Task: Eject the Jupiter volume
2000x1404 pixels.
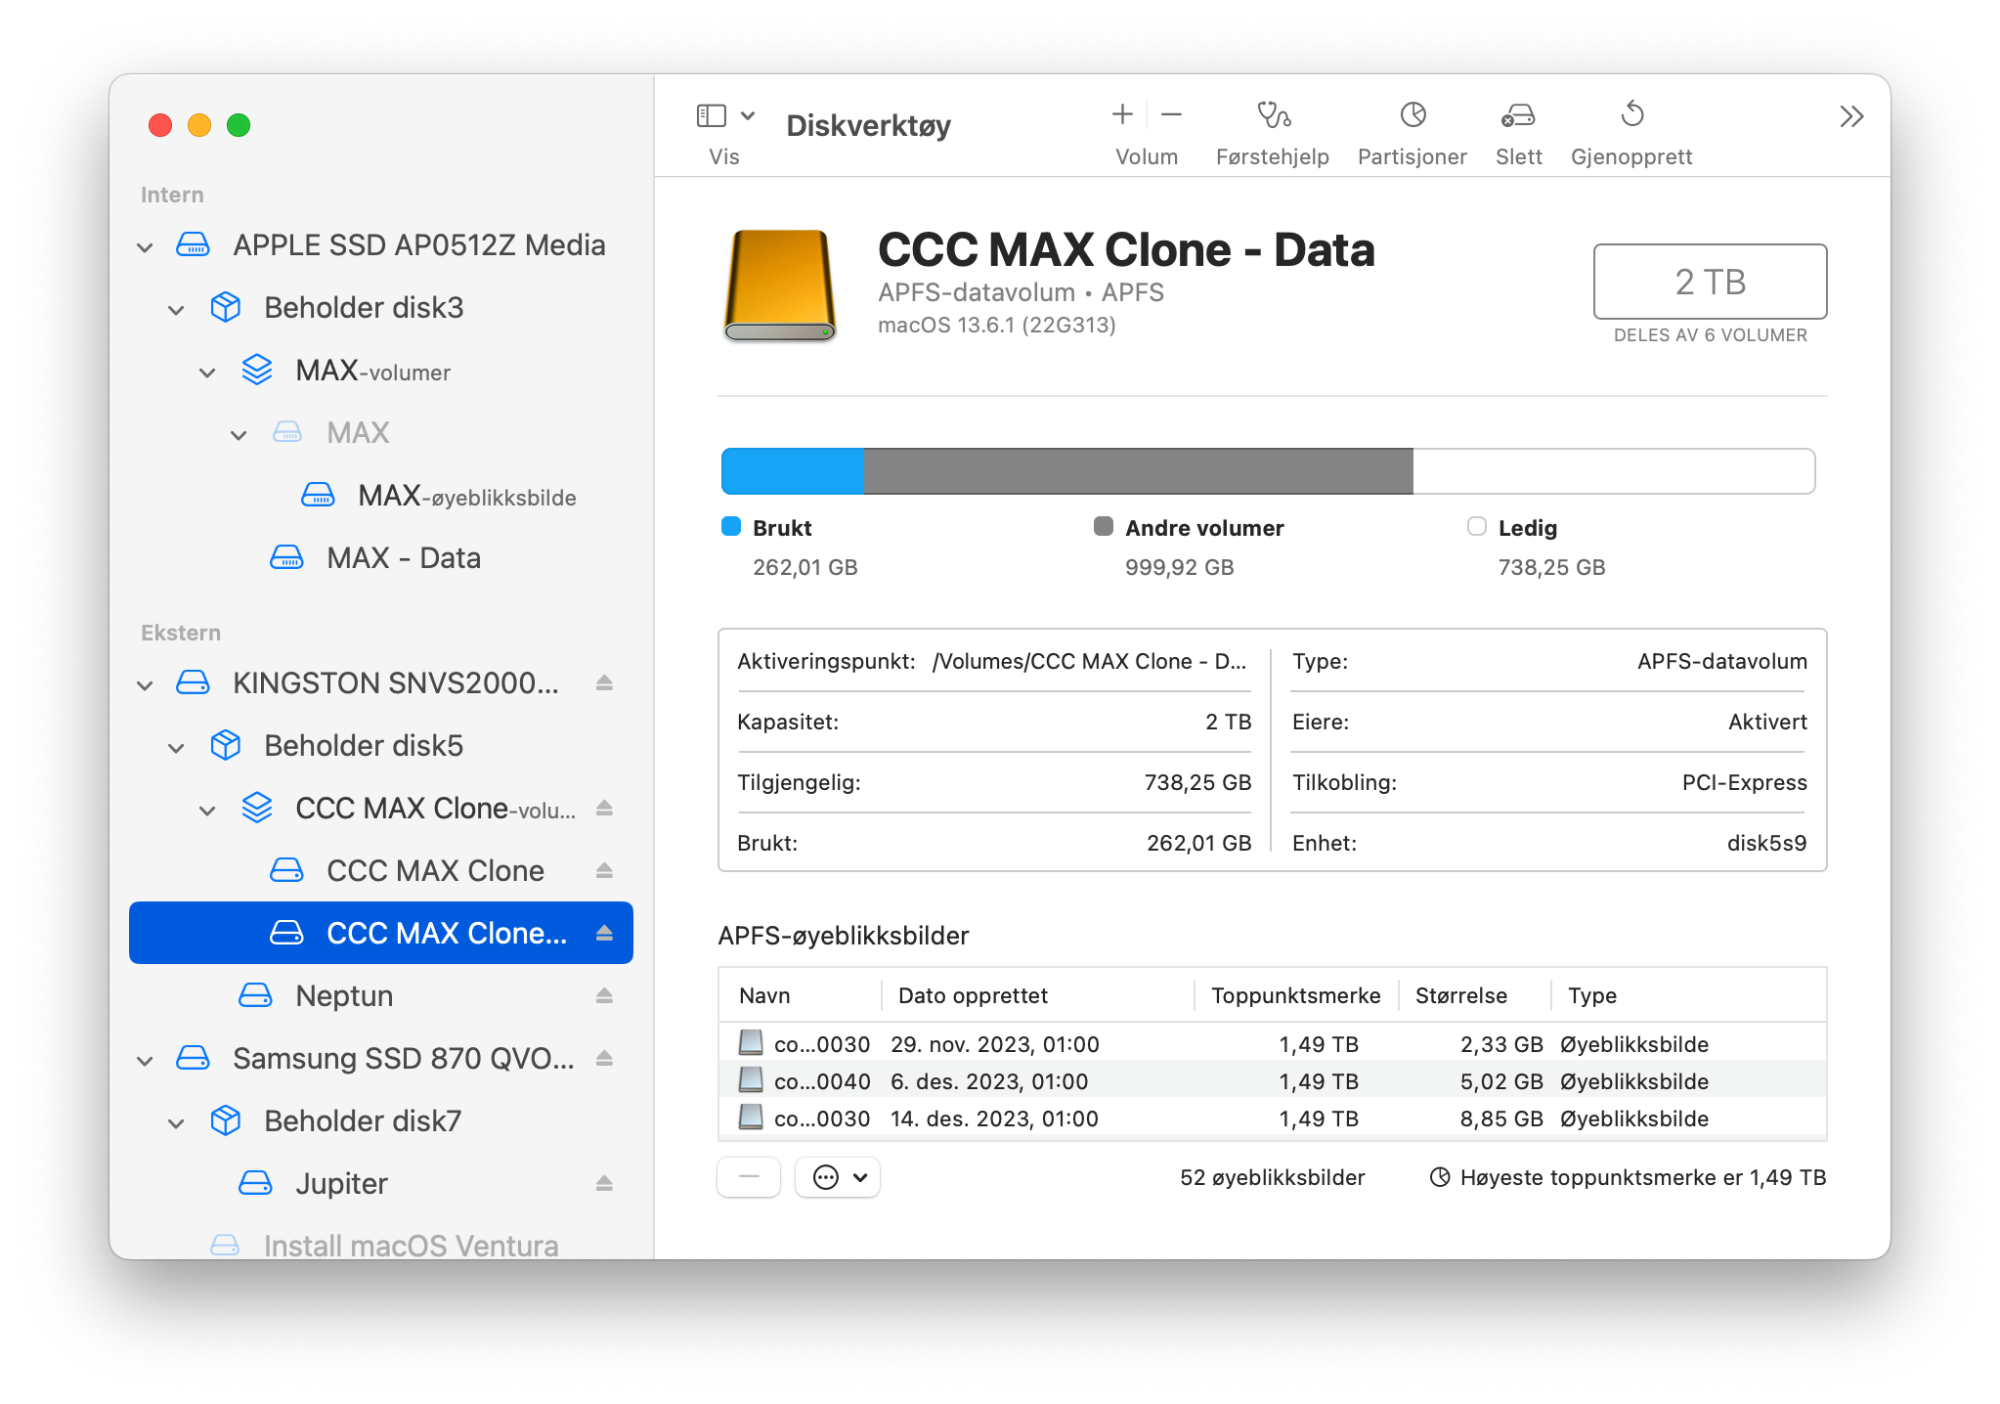Action: 604,1184
